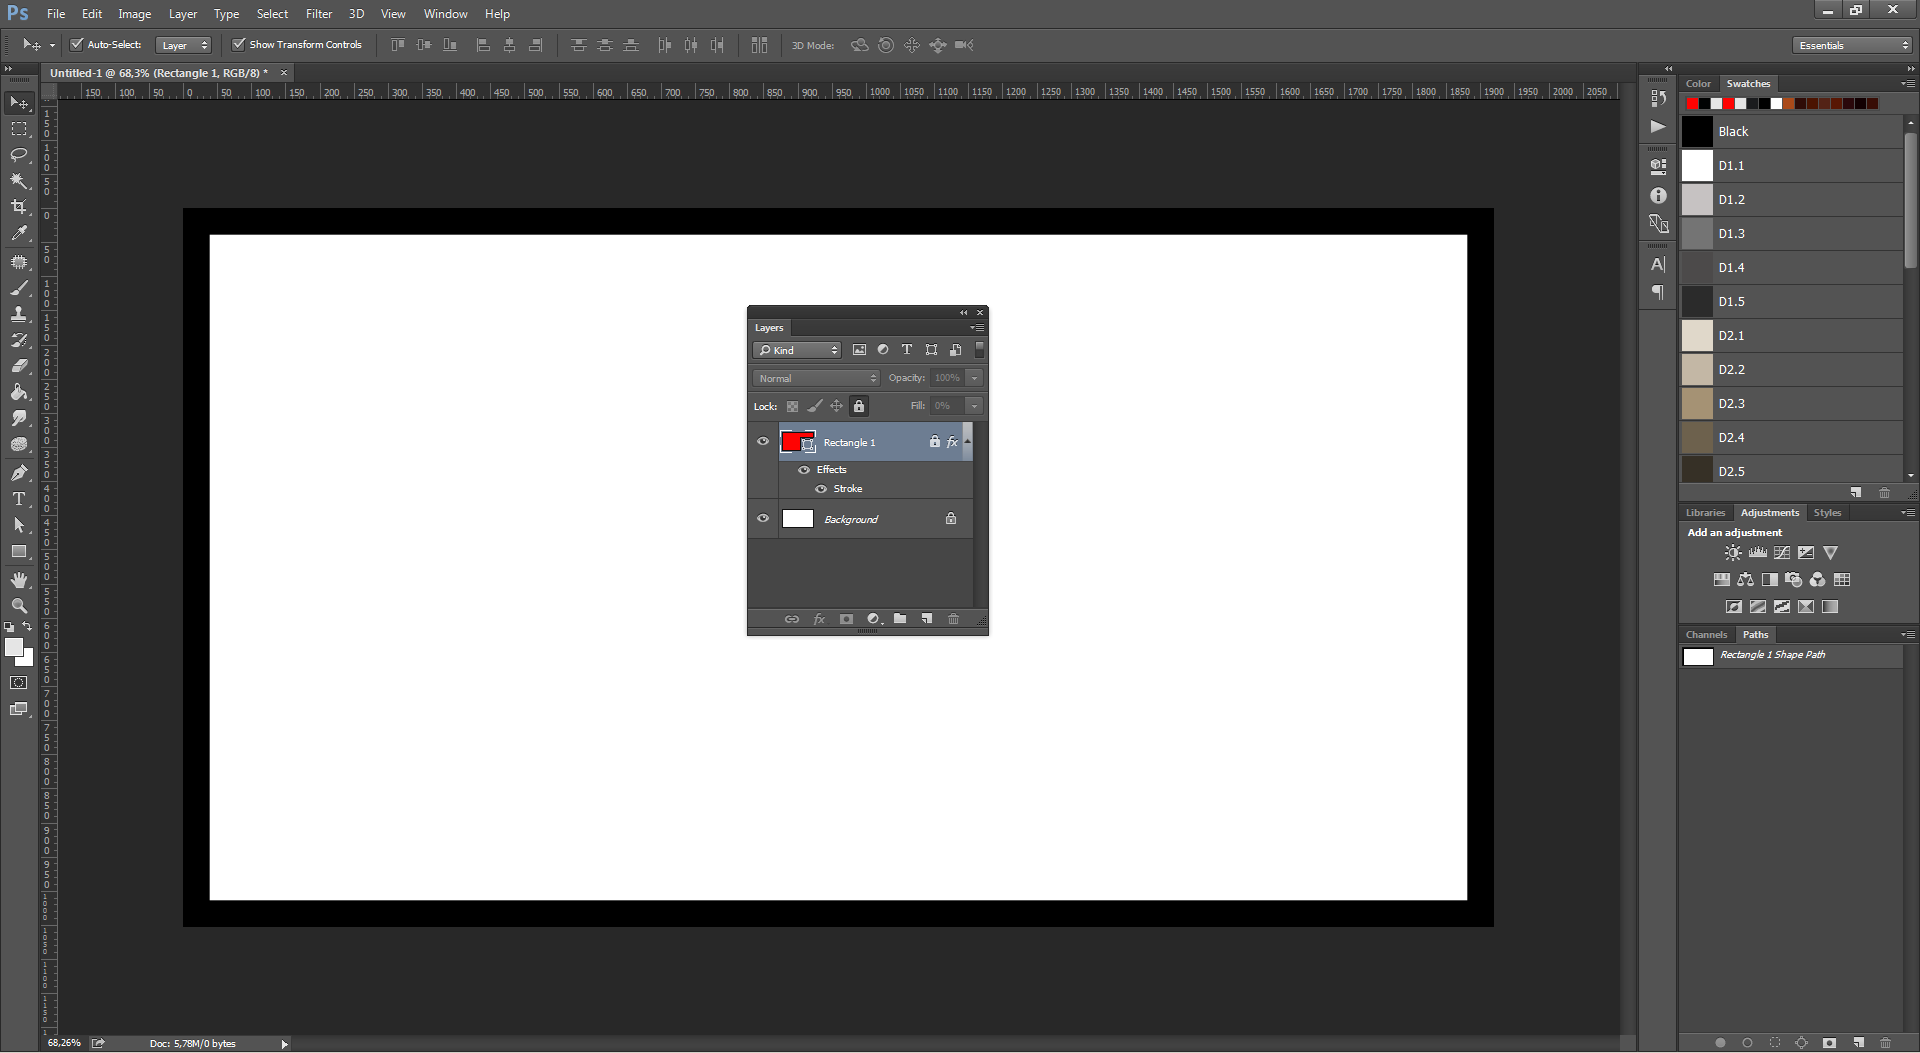Image resolution: width=1920 pixels, height=1053 pixels.
Task: Hide the Background layer
Action: tap(763, 518)
